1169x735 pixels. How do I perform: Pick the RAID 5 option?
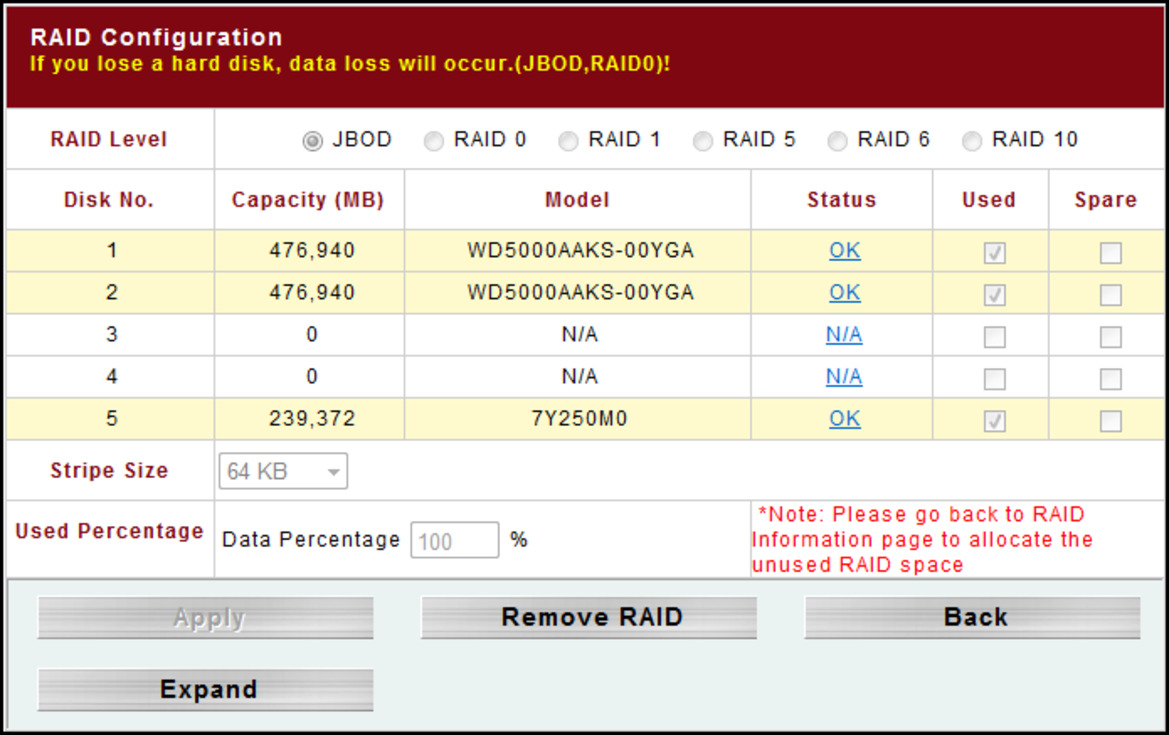703,142
